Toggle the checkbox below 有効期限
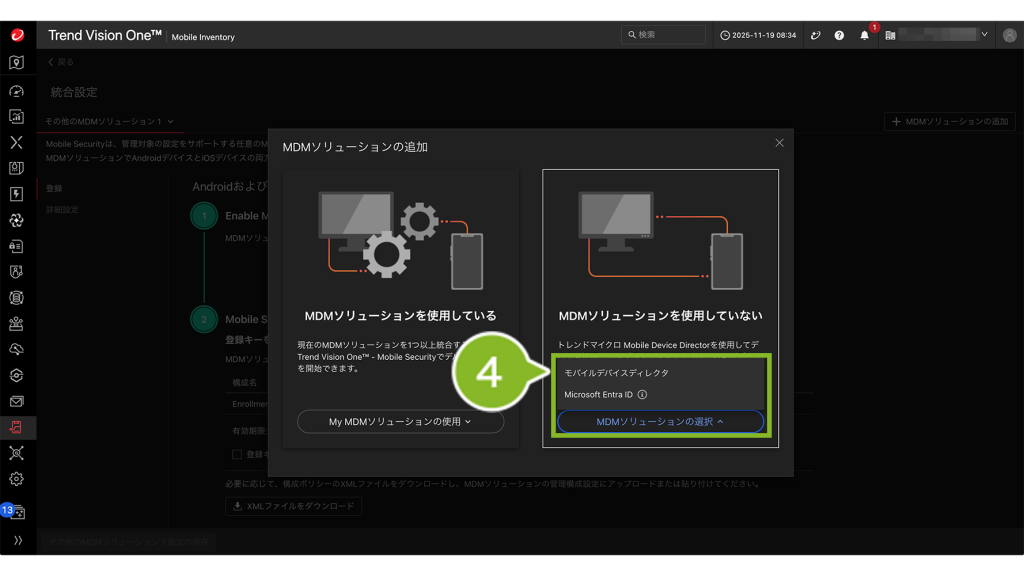The height and width of the screenshot is (576, 1024). (x=237, y=454)
